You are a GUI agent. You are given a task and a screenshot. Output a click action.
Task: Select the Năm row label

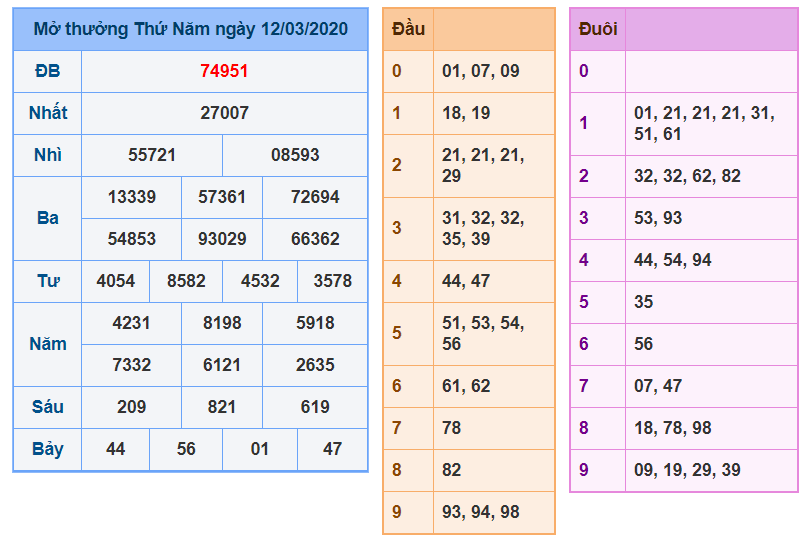point(47,344)
